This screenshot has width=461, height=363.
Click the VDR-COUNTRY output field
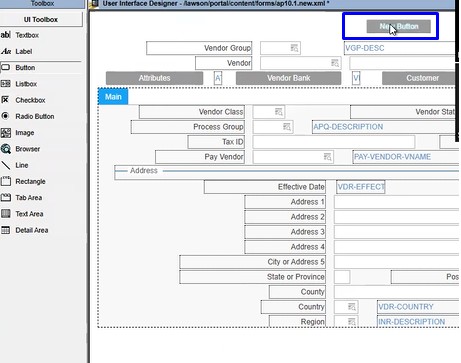click(x=418, y=307)
